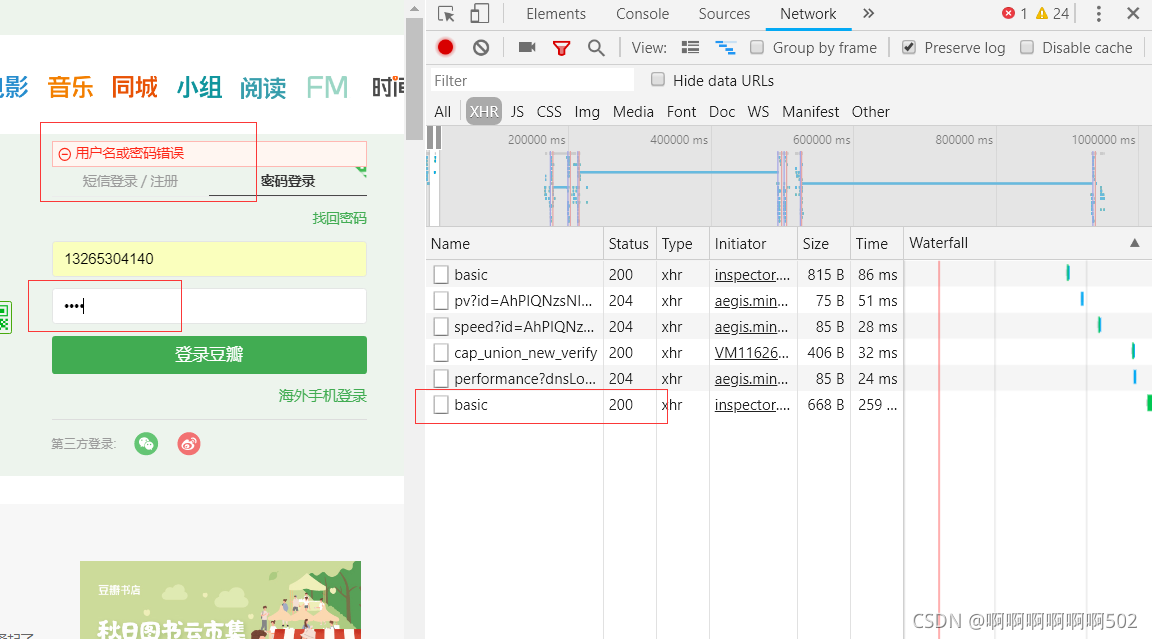This screenshot has width=1152, height=639.
Task: Tick checkbox of first basic request
Action: (441, 275)
